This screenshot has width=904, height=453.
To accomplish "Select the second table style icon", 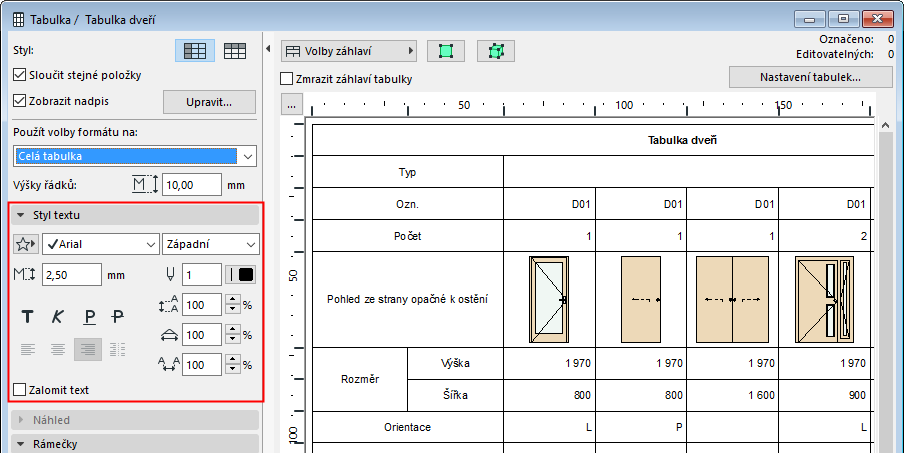I will (235, 50).
